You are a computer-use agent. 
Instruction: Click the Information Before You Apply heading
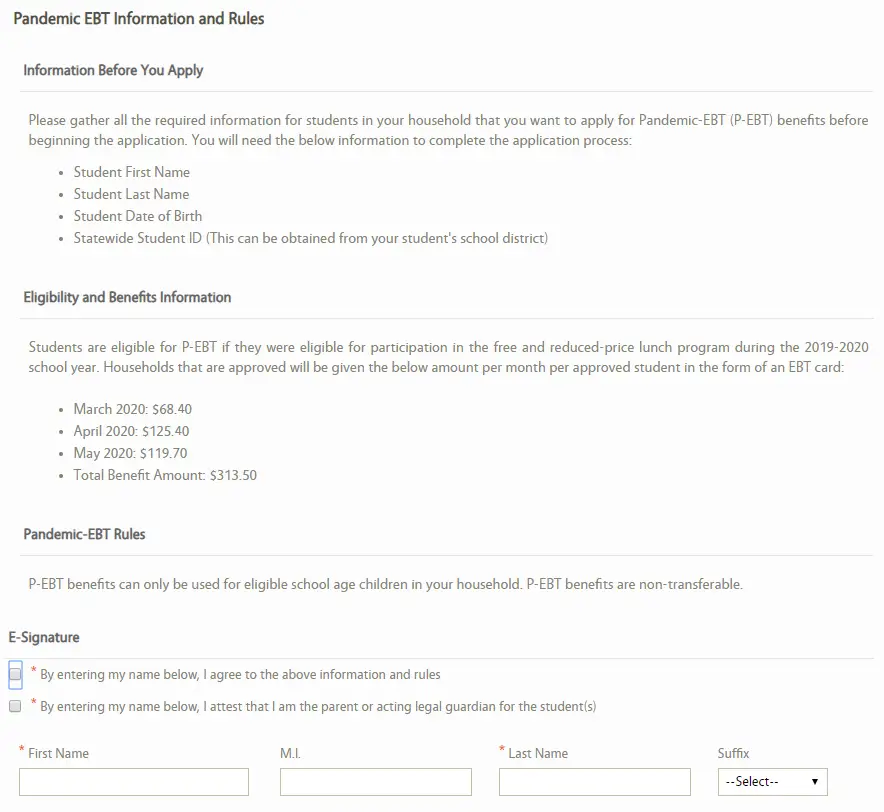pyautogui.click(x=113, y=70)
